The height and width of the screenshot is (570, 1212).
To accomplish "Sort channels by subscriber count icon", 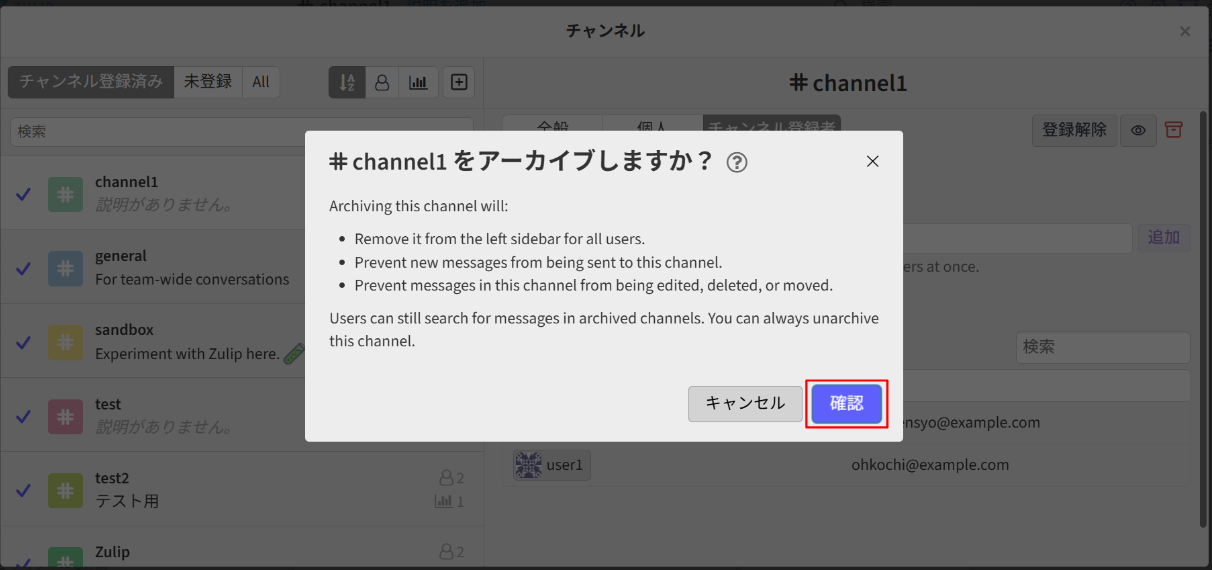I will pos(381,82).
